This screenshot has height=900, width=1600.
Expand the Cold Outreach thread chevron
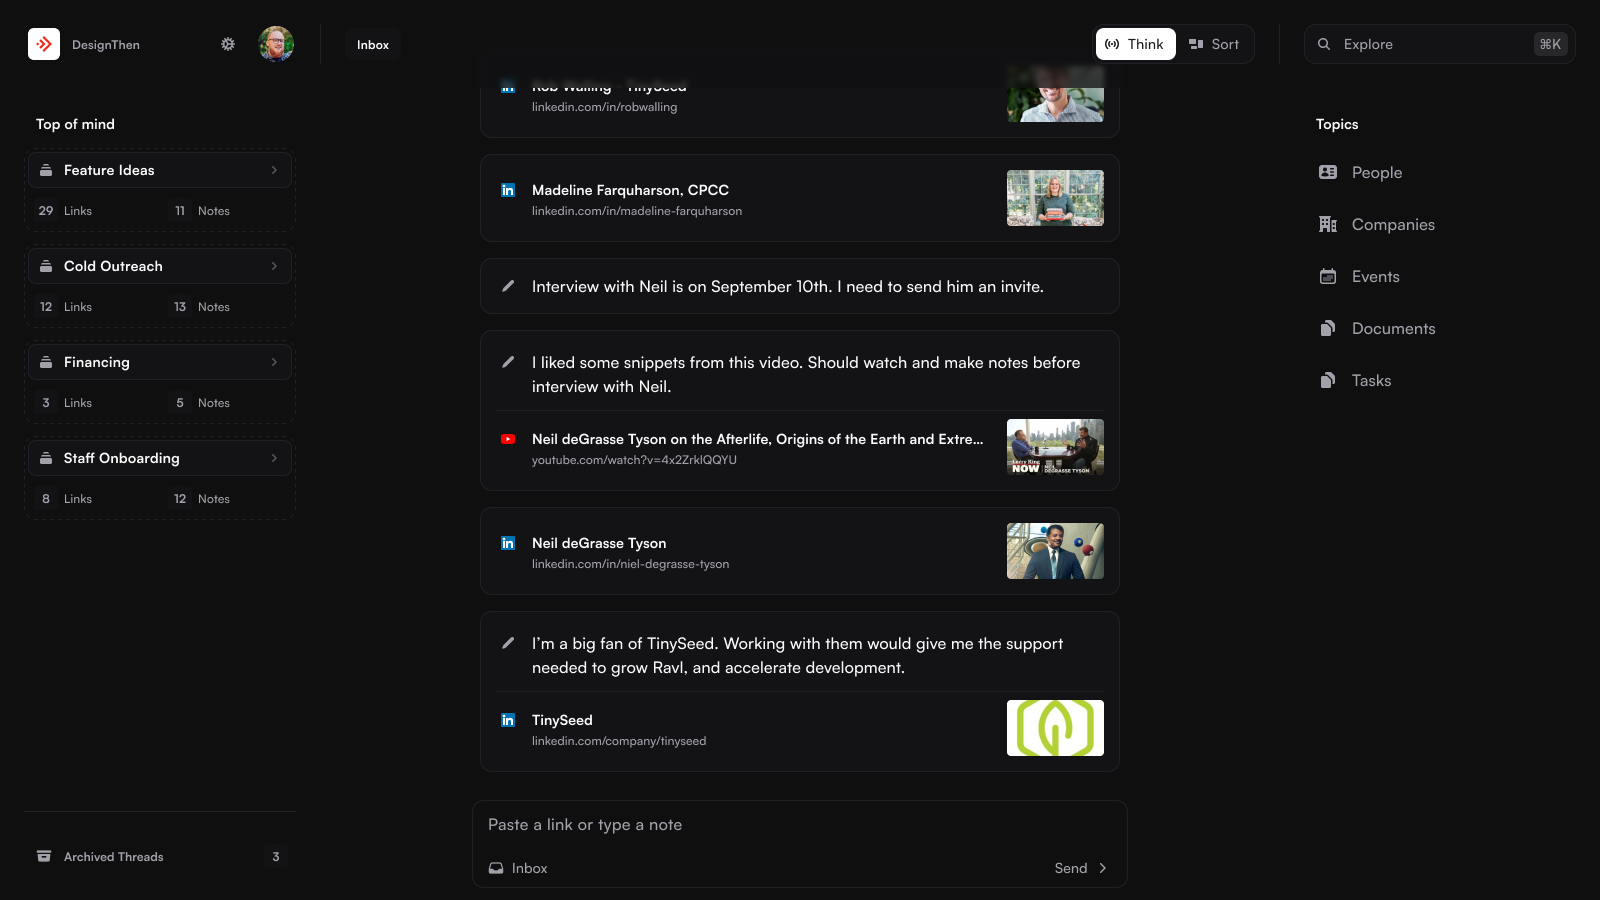pos(274,266)
